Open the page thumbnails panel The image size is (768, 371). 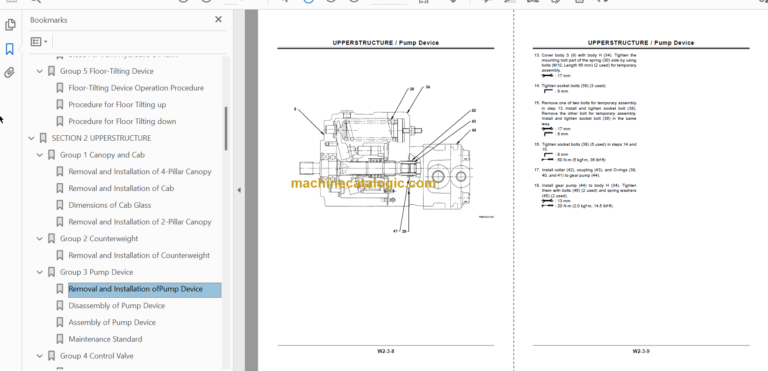(x=10, y=25)
